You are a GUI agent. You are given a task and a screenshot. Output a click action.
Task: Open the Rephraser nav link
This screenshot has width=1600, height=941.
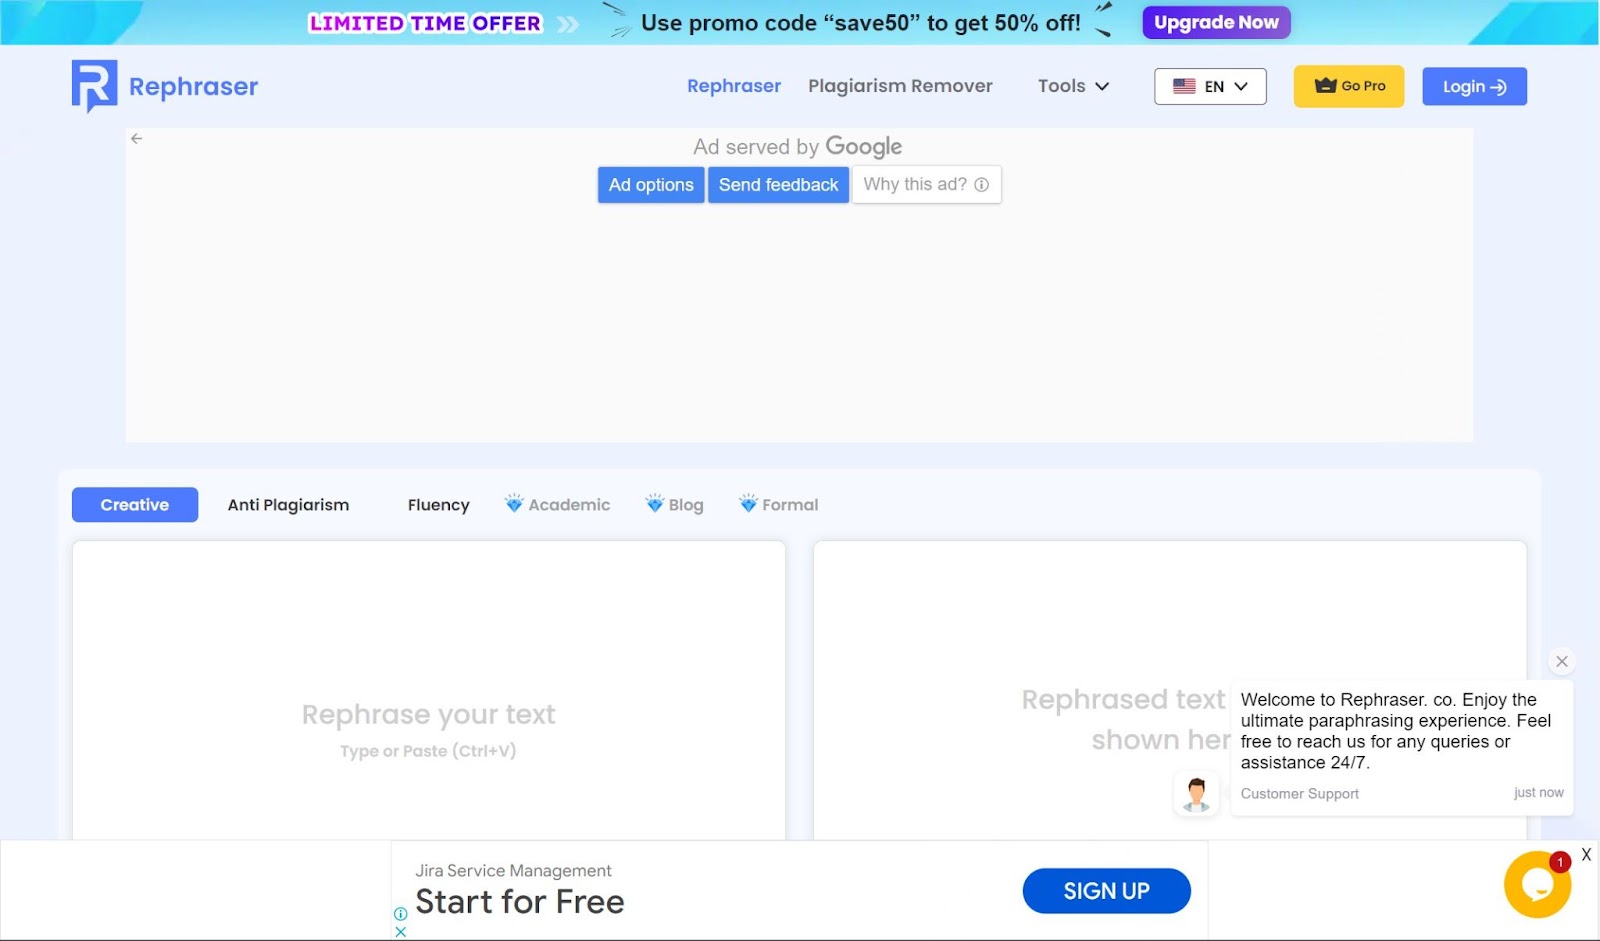(x=734, y=86)
